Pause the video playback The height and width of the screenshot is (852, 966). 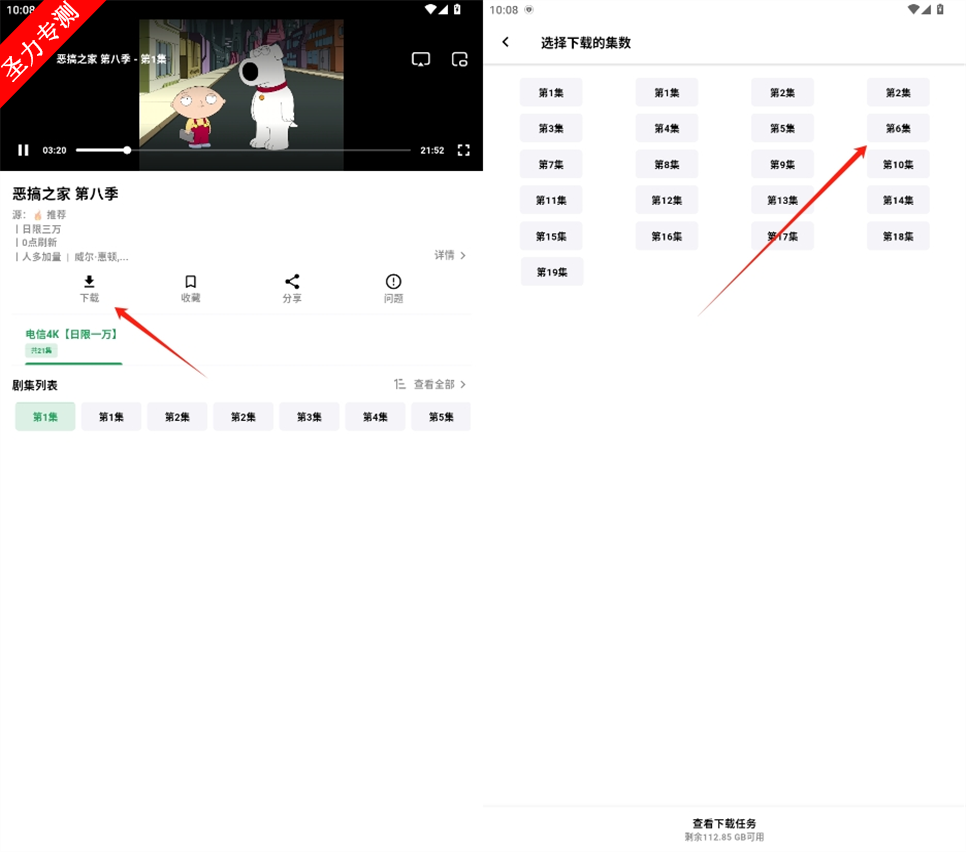tap(23, 150)
